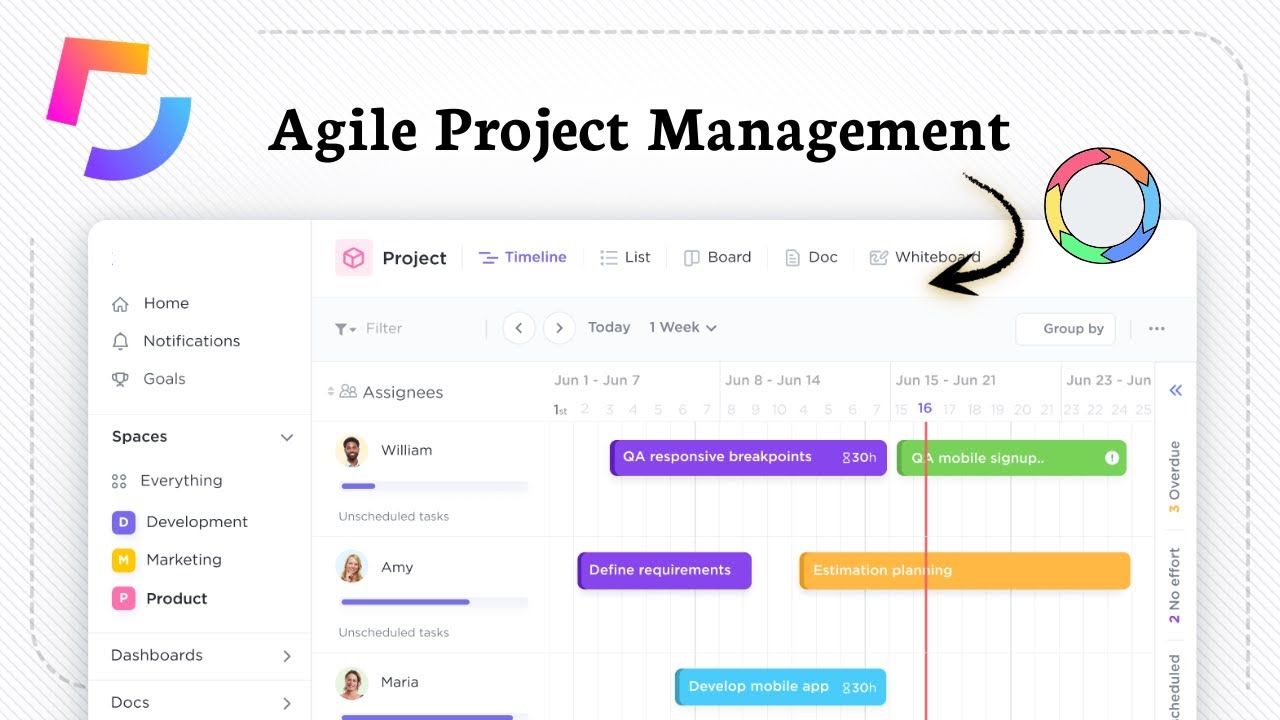Viewport: 1280px width, 720px height.
Task: Collapse the Spaces section chevron
Action: click(287, 438)
